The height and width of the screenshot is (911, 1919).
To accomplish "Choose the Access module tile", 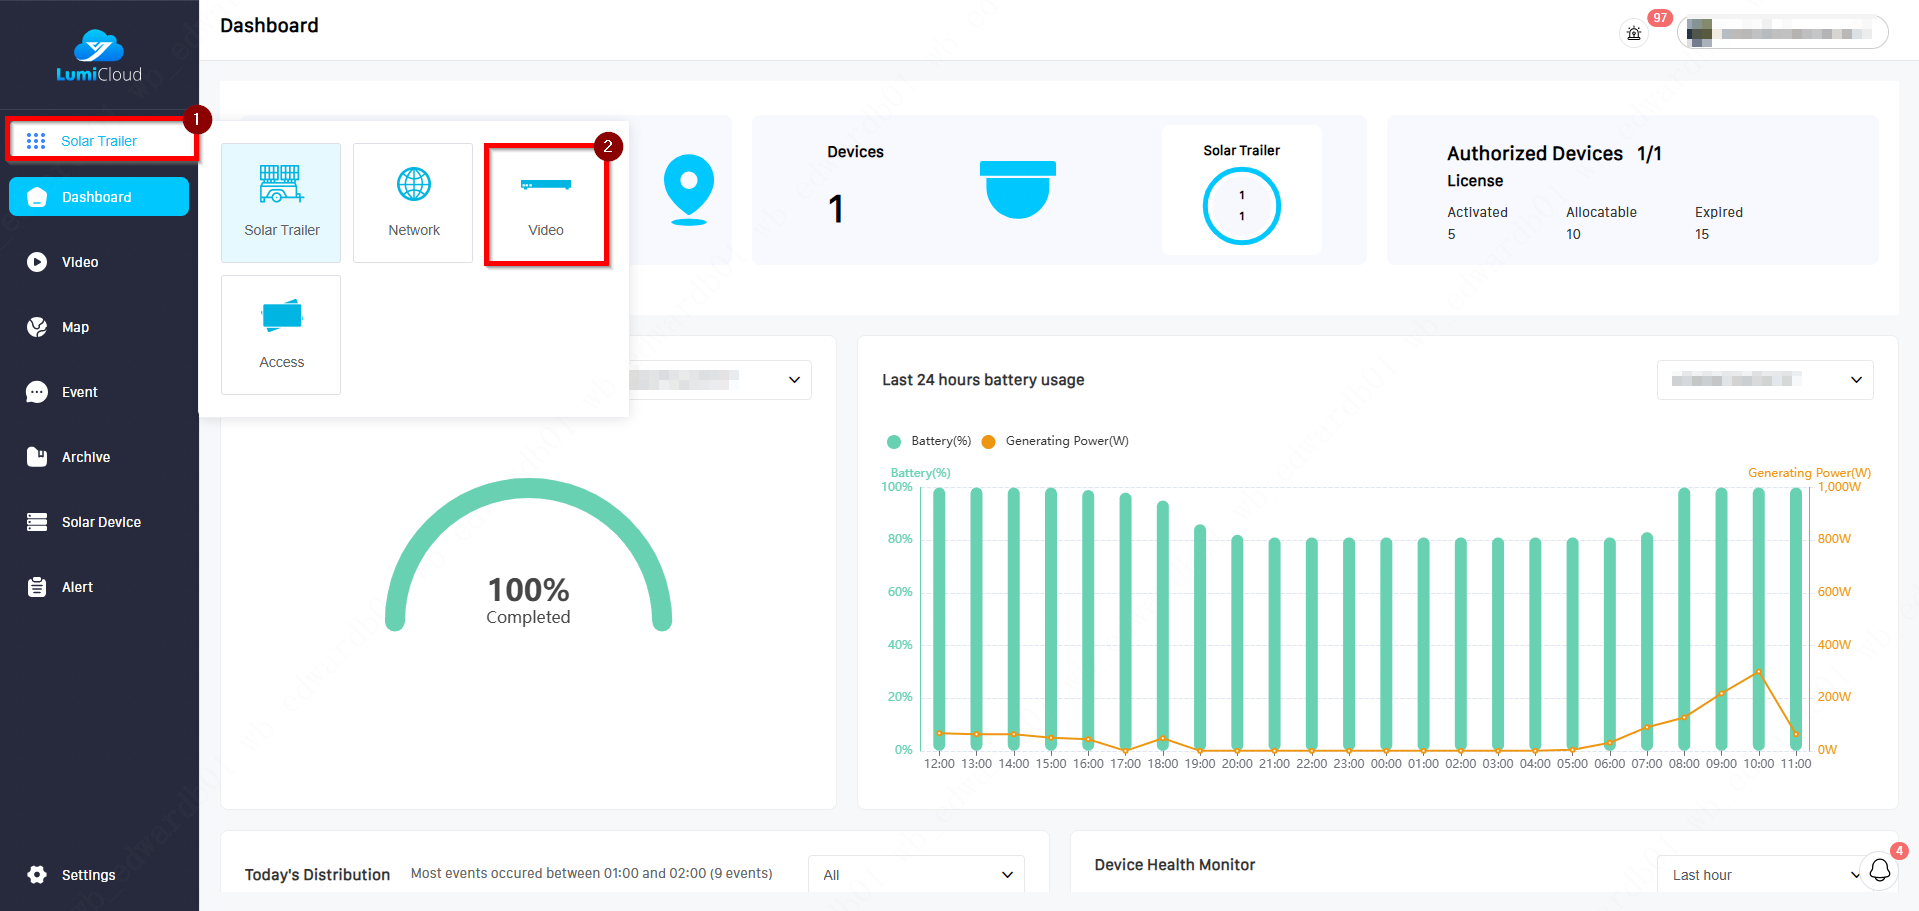I will (281, 335).
